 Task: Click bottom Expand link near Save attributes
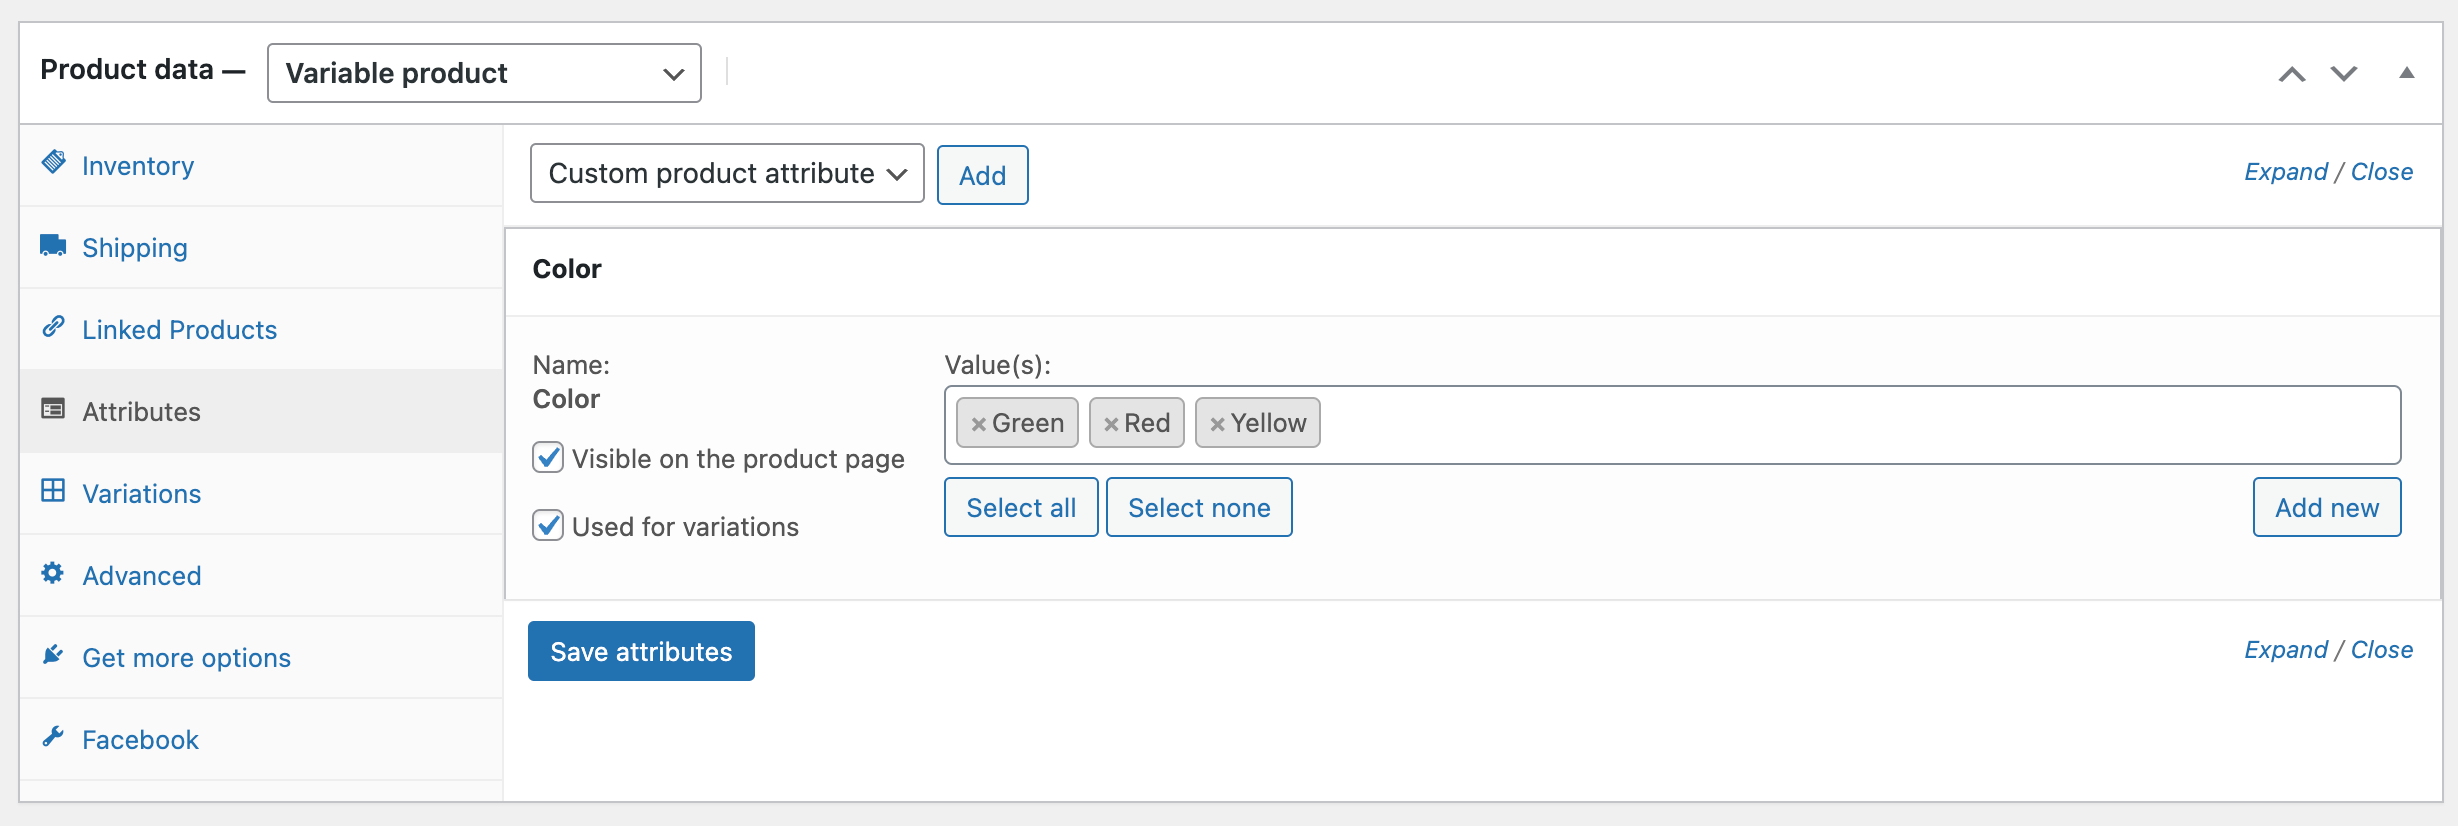[2286, 650]
